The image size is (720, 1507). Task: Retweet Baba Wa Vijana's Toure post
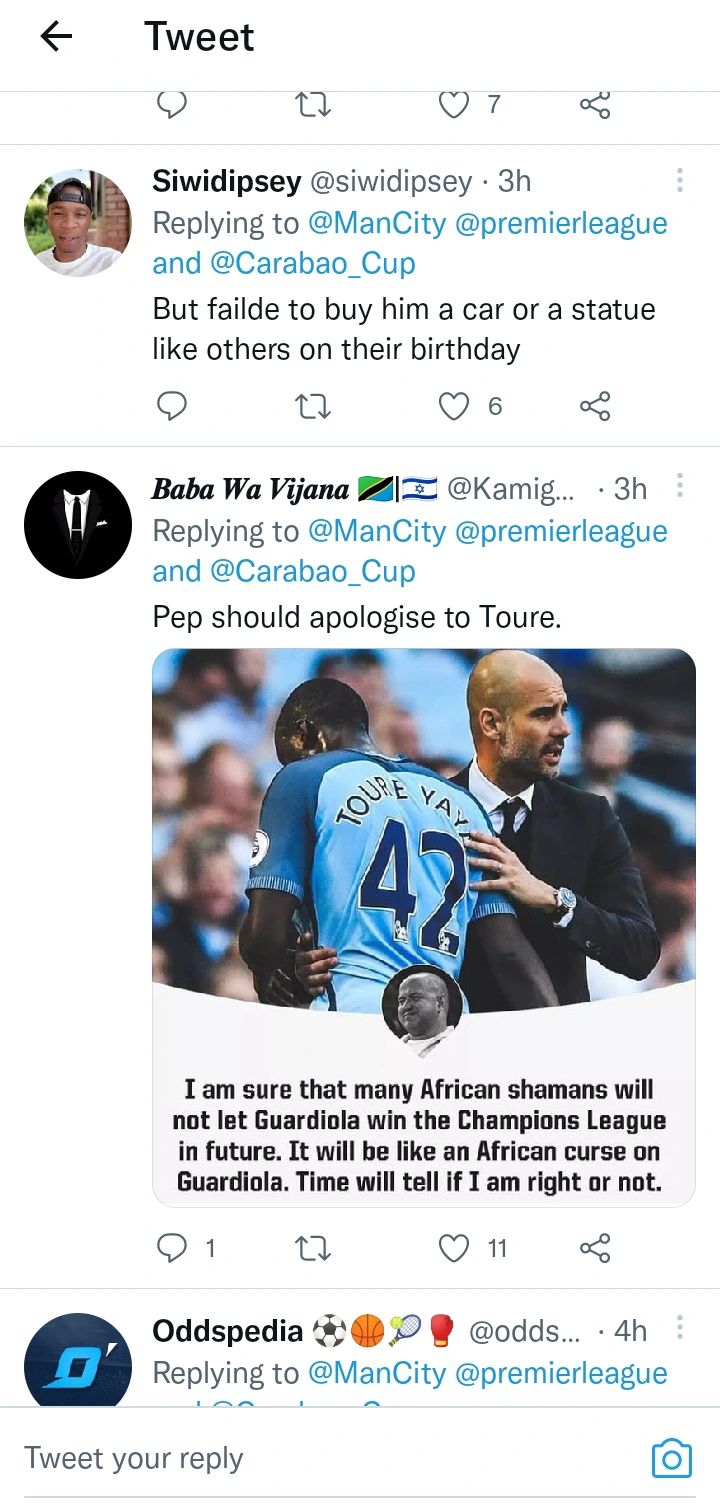pyautogui.click(x=314, y=1248)
